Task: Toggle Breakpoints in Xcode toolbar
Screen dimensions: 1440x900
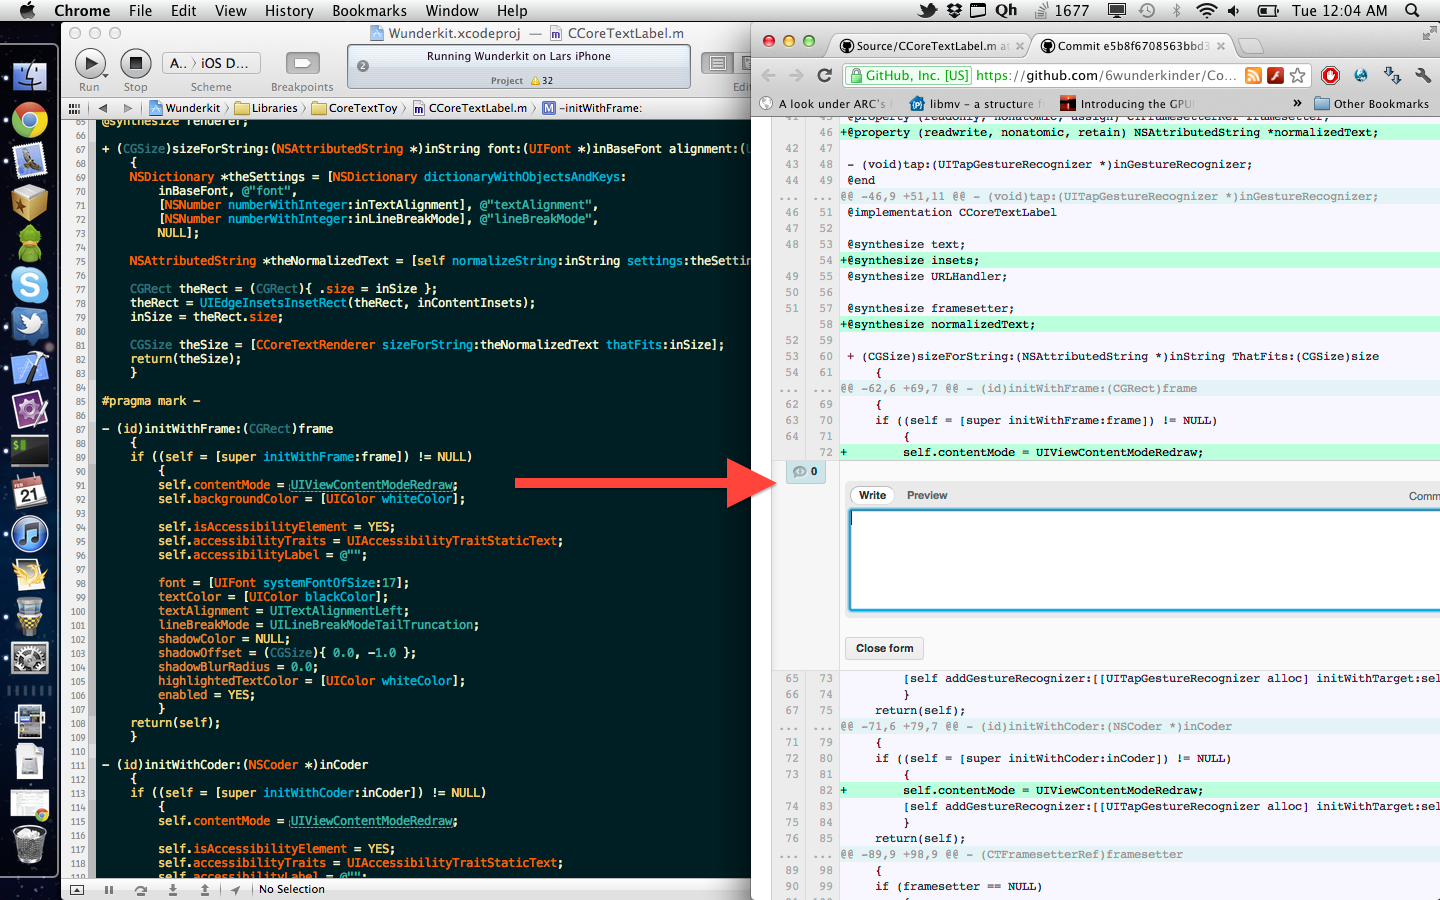Action: [302, 64]
